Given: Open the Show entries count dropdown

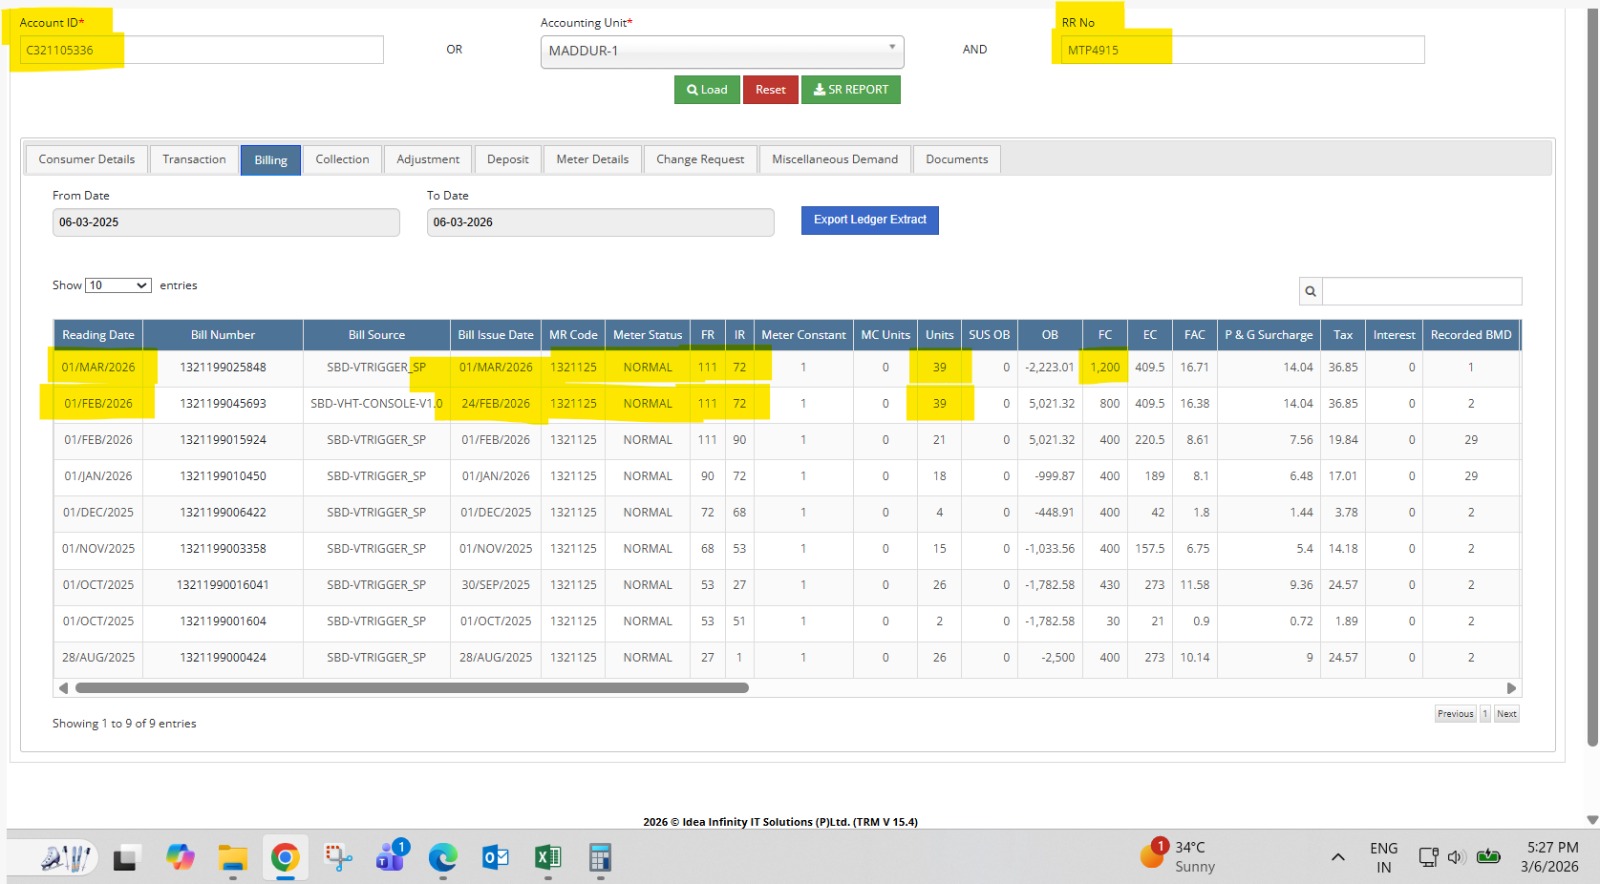Looking at the screenshot, I should coord(118,286).
